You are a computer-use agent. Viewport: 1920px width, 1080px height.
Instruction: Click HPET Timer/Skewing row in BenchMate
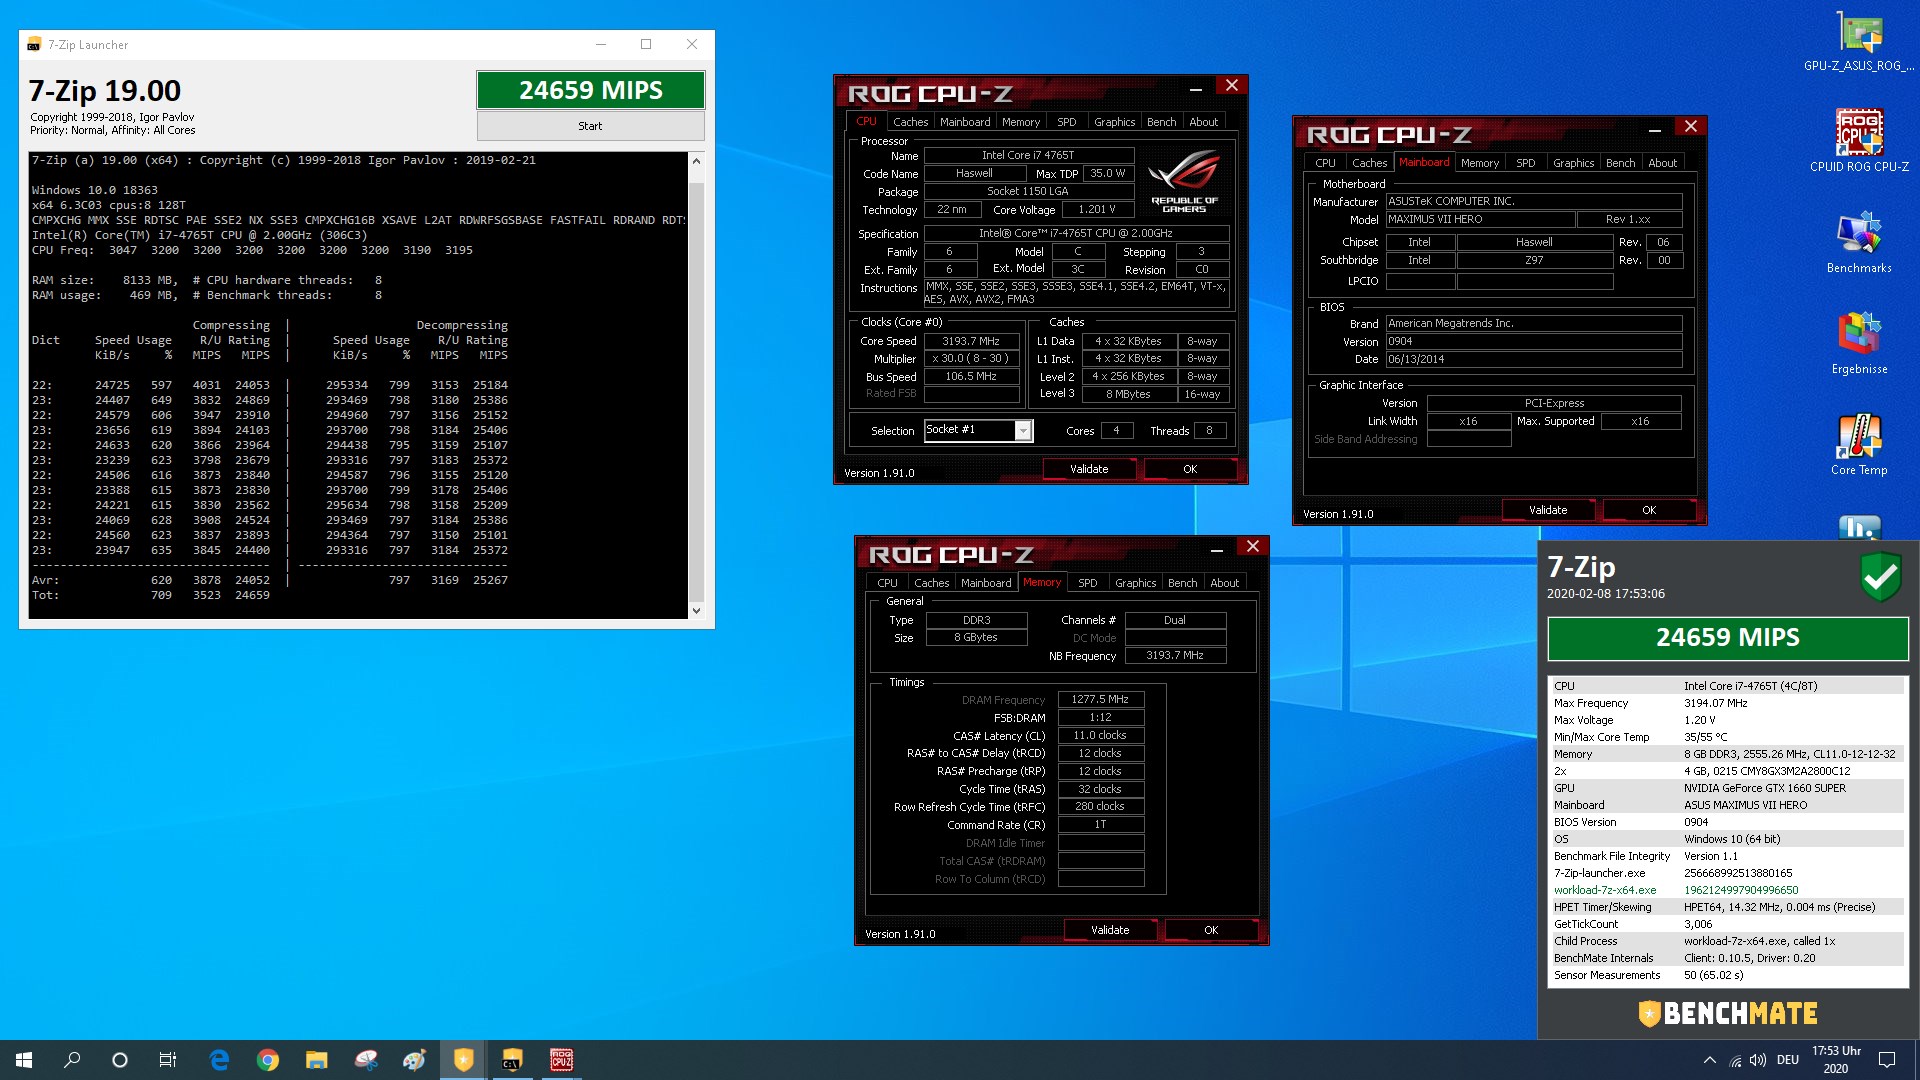pos(1728,907)
